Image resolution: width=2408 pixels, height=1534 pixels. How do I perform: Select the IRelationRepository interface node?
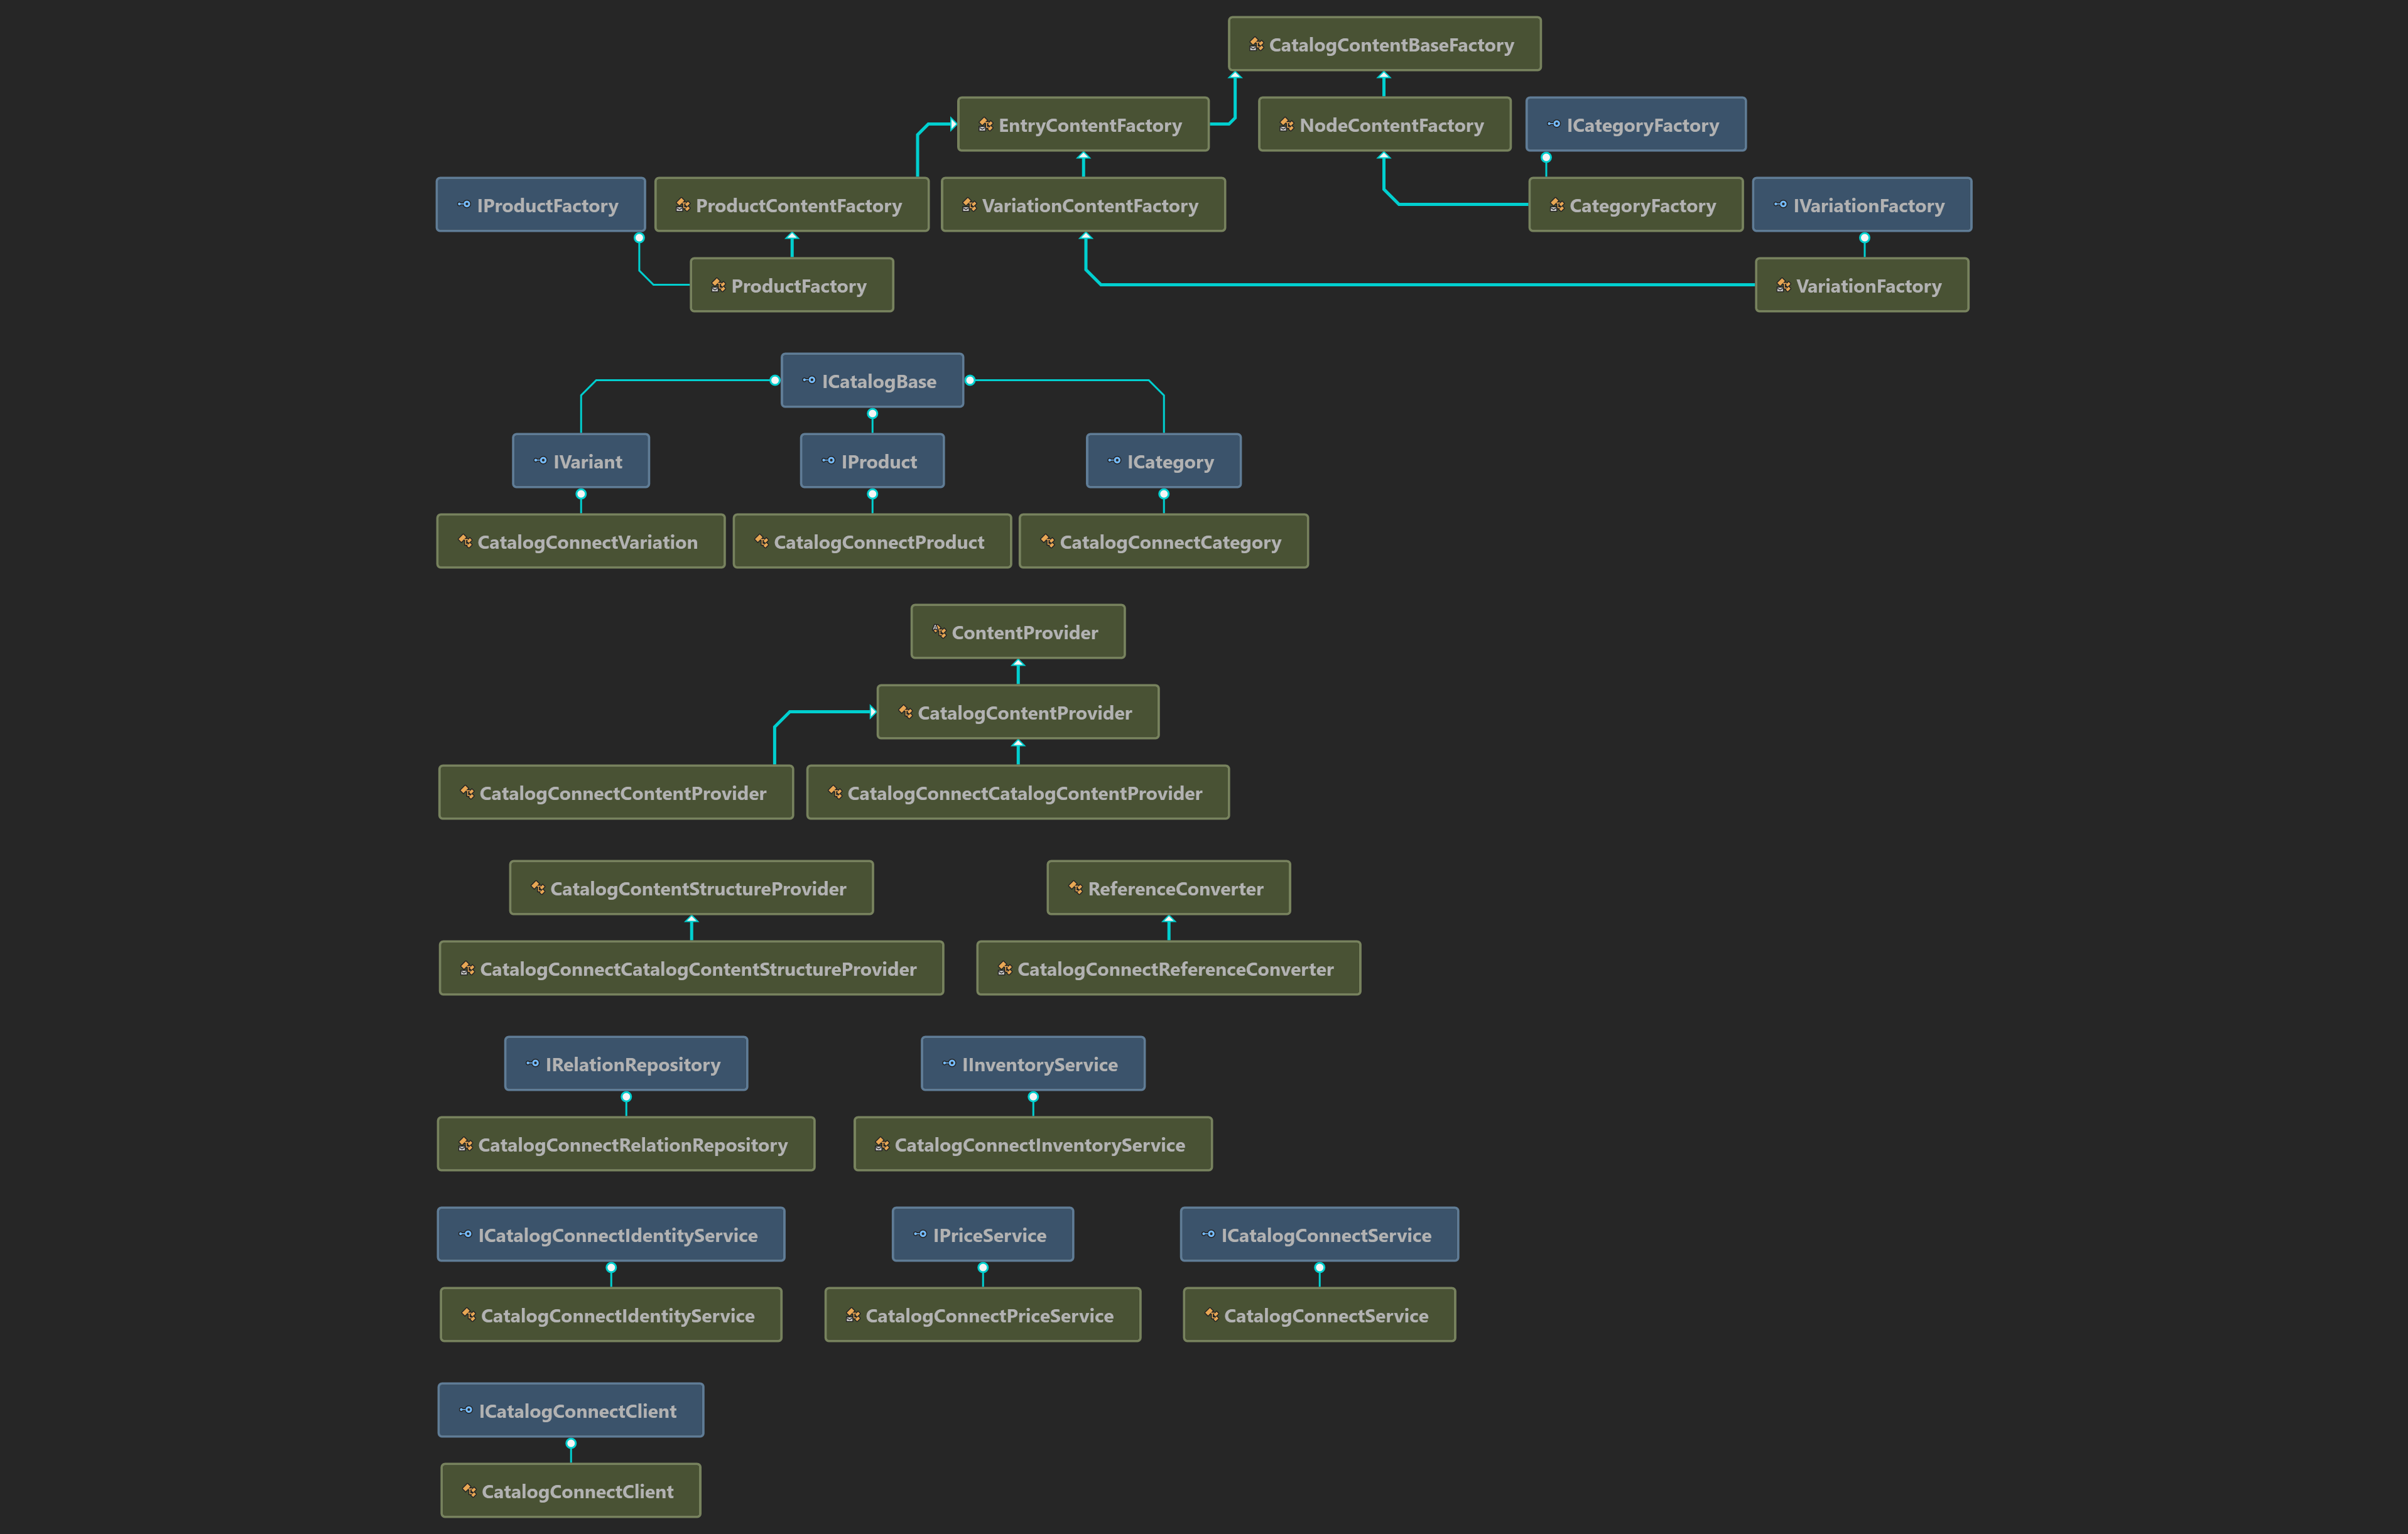click(626, 1064)
